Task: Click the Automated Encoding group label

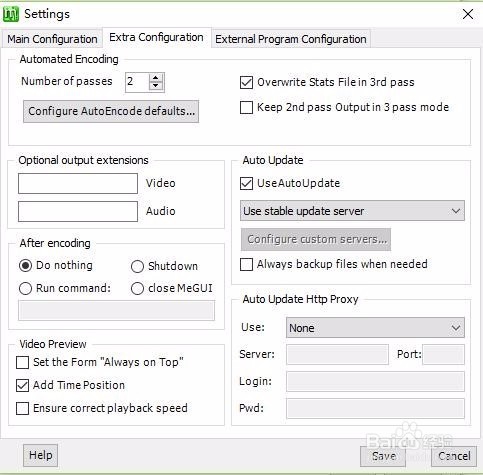Action: [69, 59]
